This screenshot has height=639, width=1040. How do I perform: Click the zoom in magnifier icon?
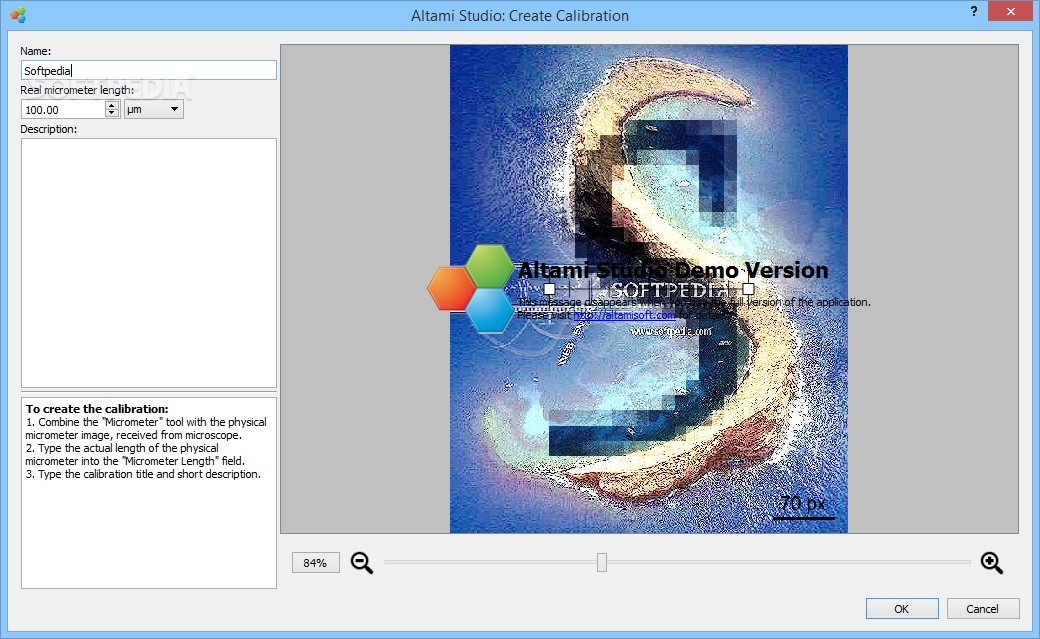[x=992, y=563]
